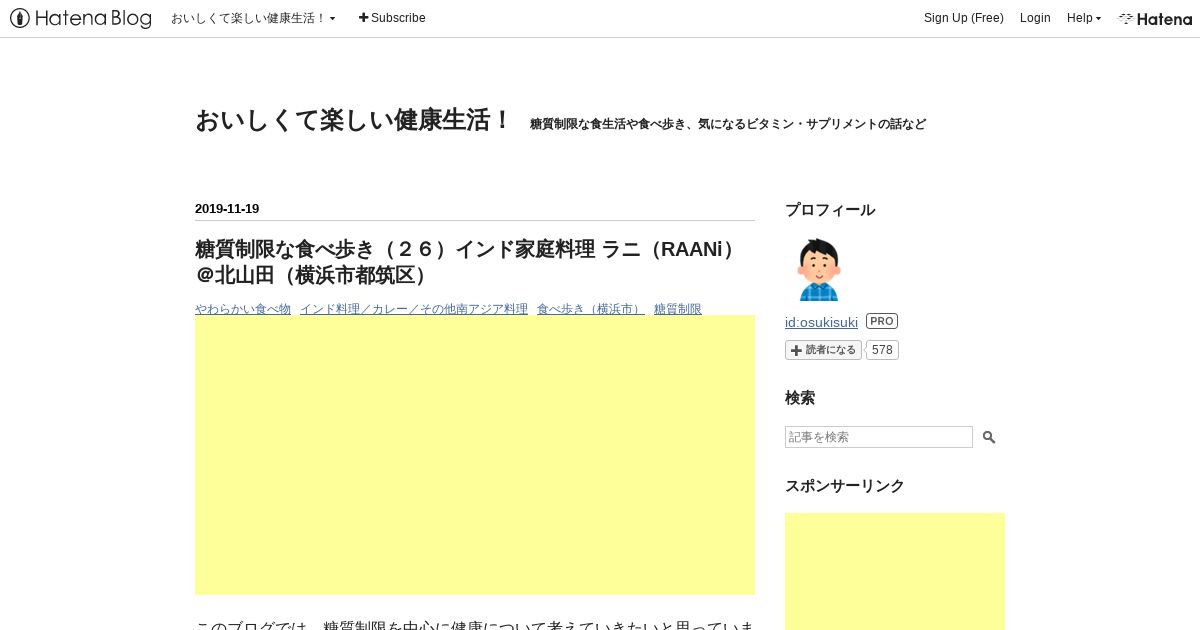Select the 糖質制限 category tag
Viewport: 1200px width, 630px height.
click(678, 309)
